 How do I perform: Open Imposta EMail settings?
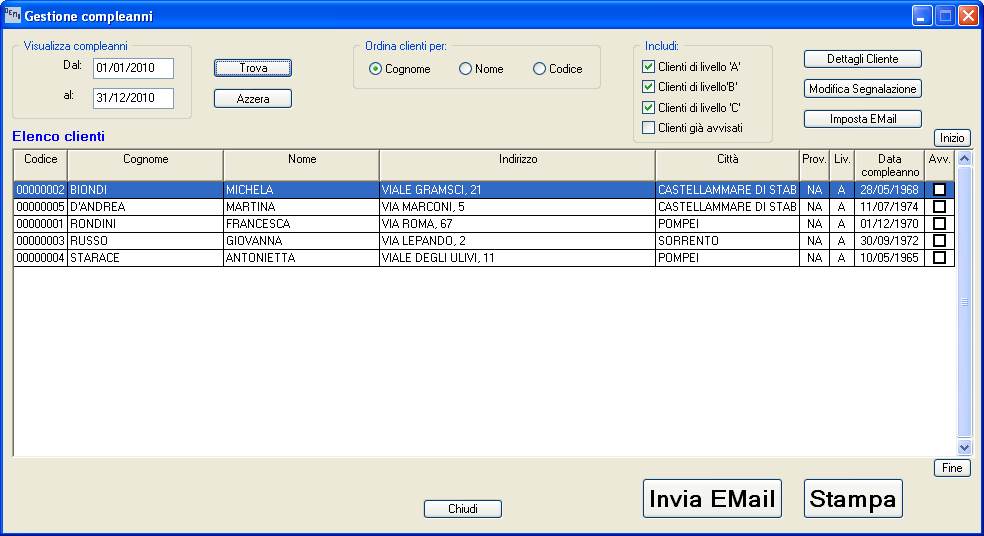(x=863, y=119)
